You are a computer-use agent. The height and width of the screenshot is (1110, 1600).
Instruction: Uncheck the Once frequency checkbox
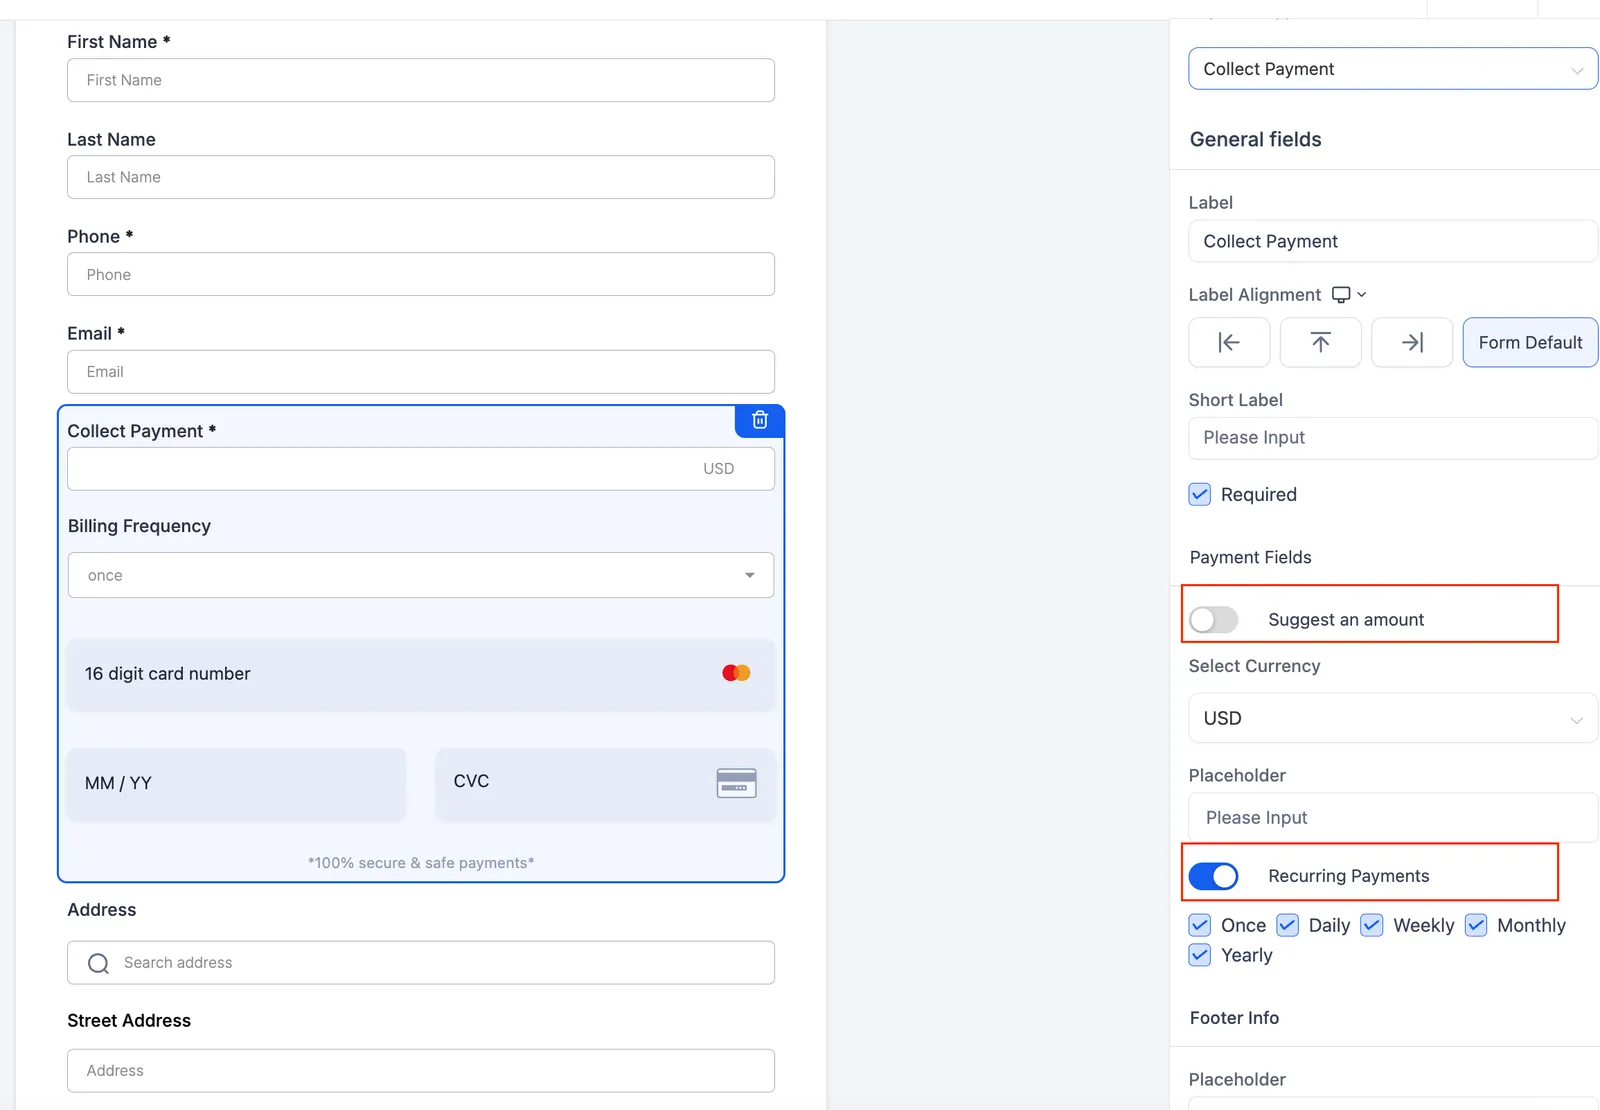[x=1200, y=925]
